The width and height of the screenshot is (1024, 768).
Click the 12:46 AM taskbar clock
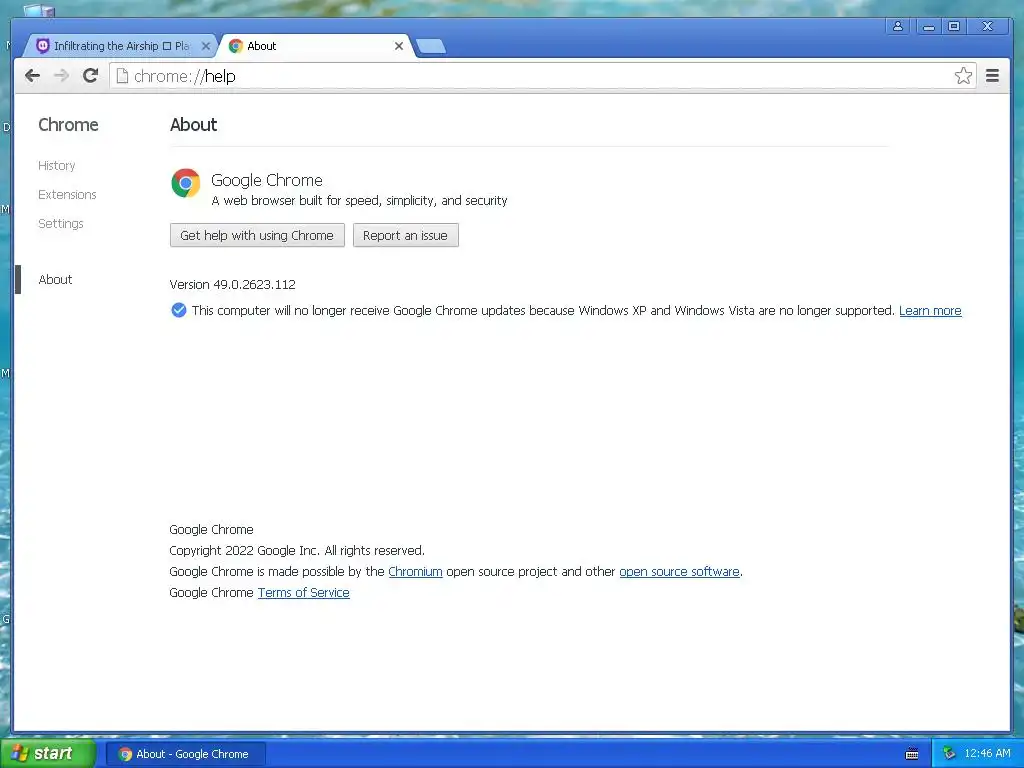(x=987, y=754)
